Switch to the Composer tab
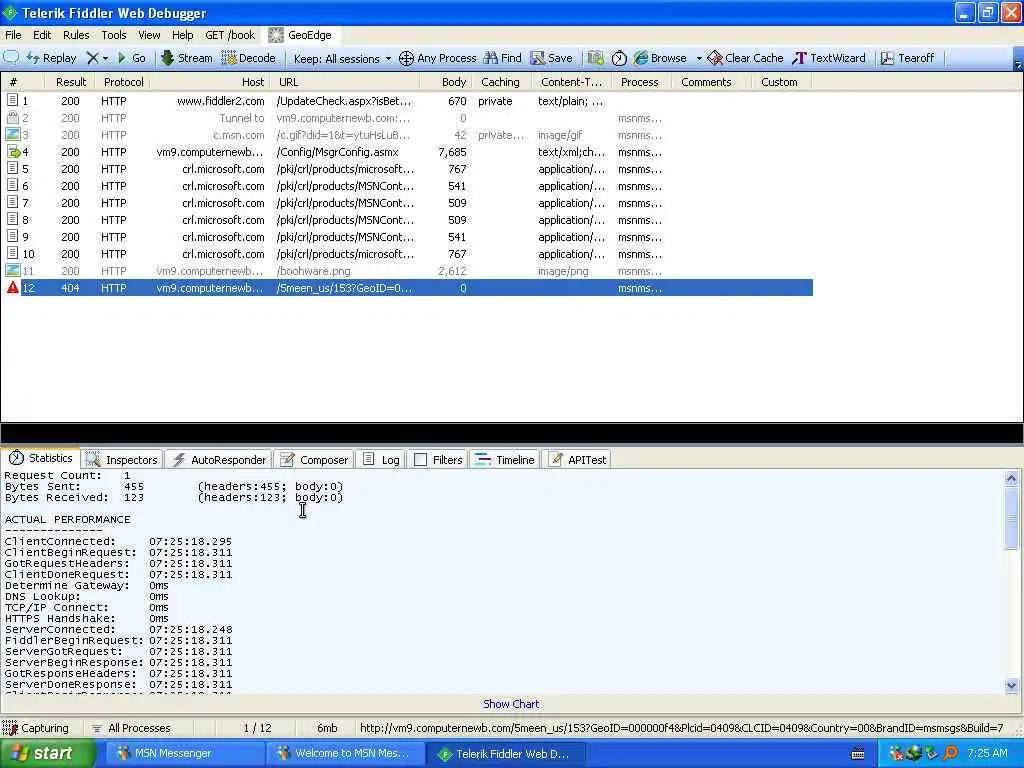This screenshot has height=768, width=1024. [x=314, y=460]
